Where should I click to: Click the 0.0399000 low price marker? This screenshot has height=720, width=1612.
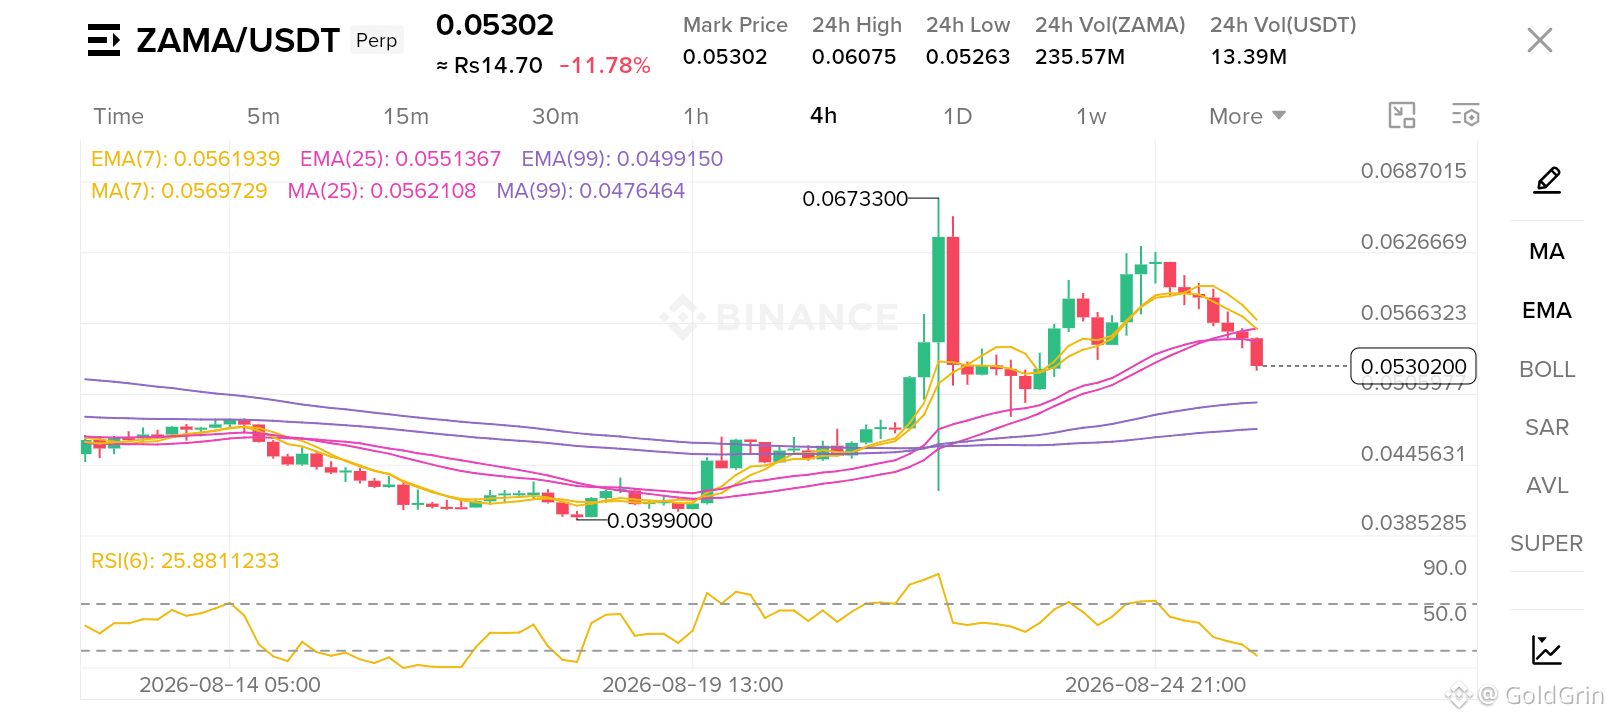pyautogui.click(x=660, y=521)
